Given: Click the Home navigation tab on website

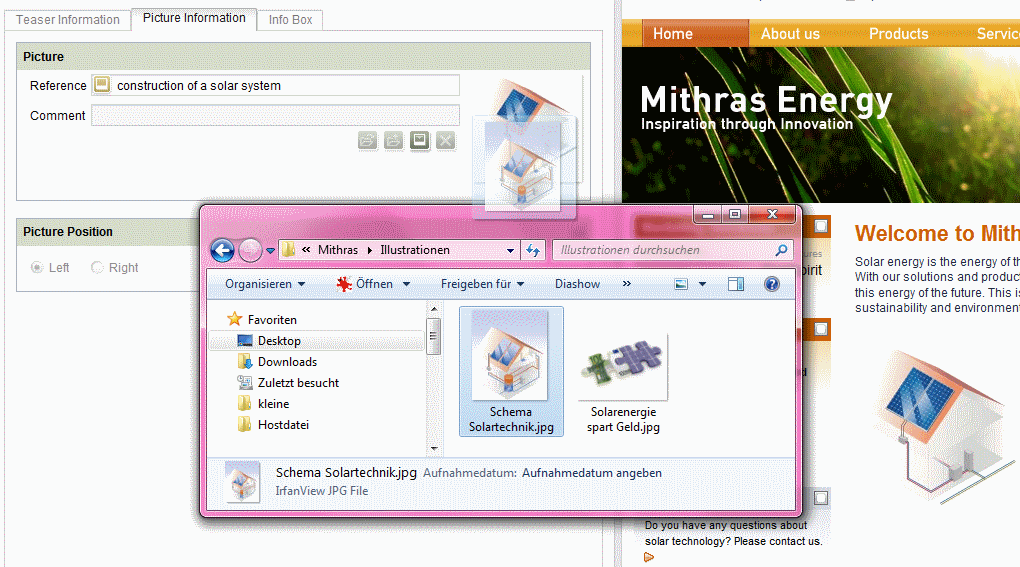Looking at the screenshot, I should pyautogui.click(x=695, y=34).
